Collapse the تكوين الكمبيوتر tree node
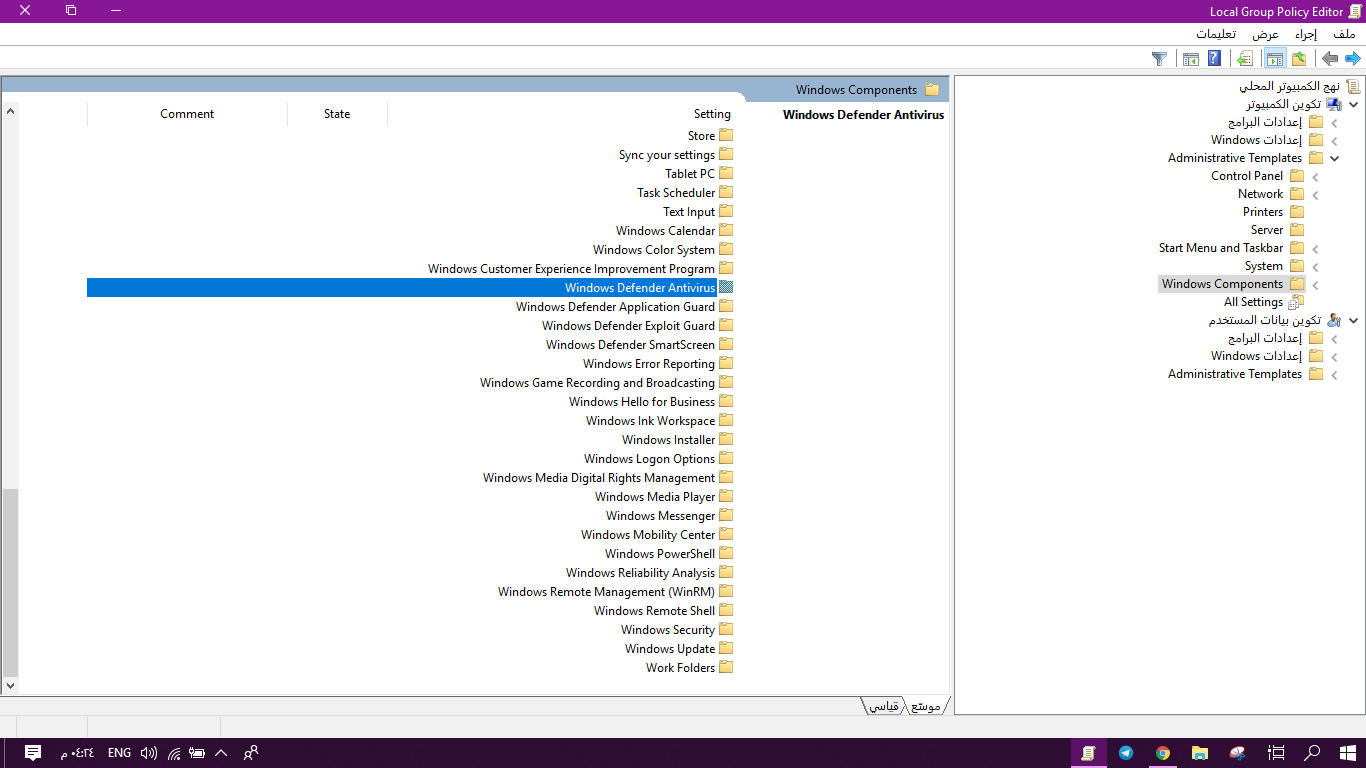1366x768 pixels. point(1354,104)
